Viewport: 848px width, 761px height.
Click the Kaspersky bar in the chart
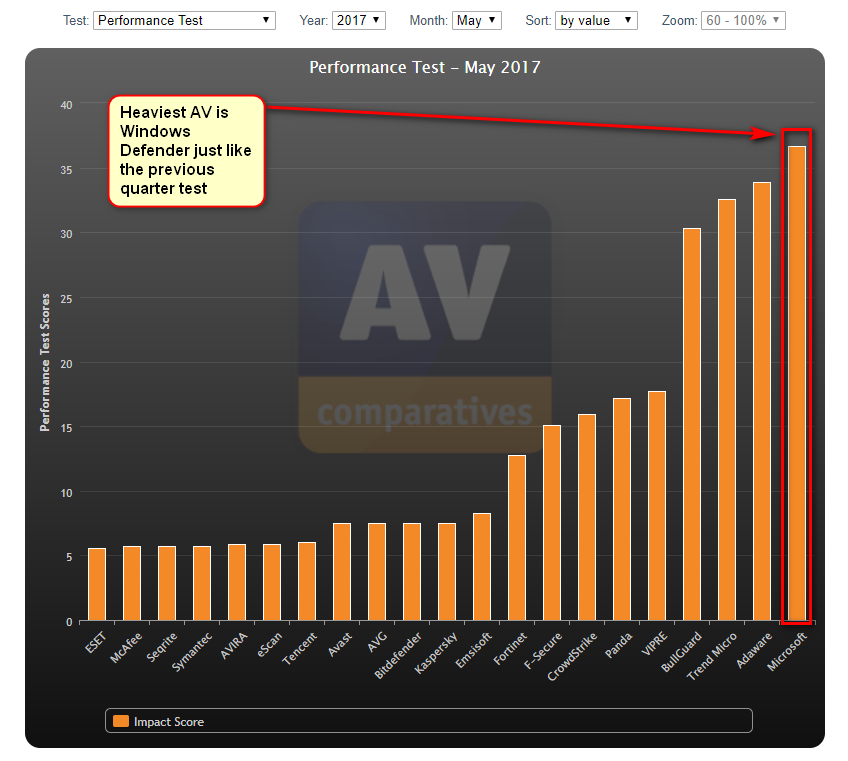447,572
